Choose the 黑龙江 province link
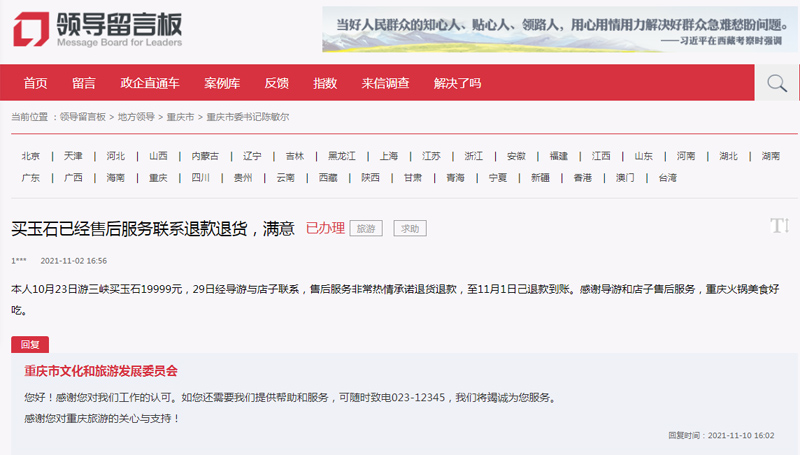This screenshot has width=800, height=455. click(x=341, y=156)
